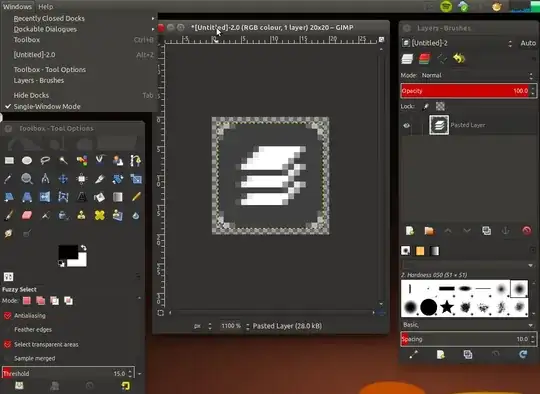Disable Select transparent areas option

coord(8,344)
